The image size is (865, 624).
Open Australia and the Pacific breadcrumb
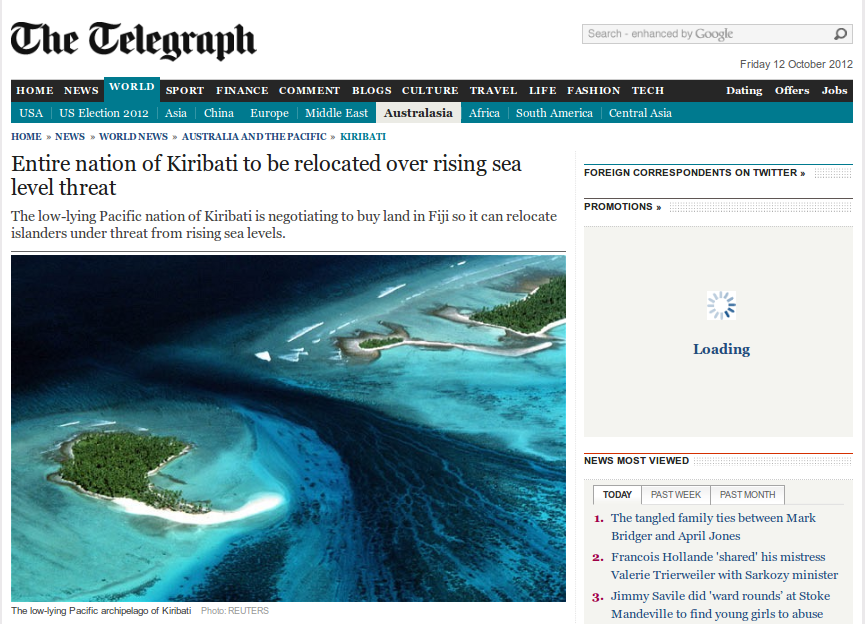click(254, 137)
